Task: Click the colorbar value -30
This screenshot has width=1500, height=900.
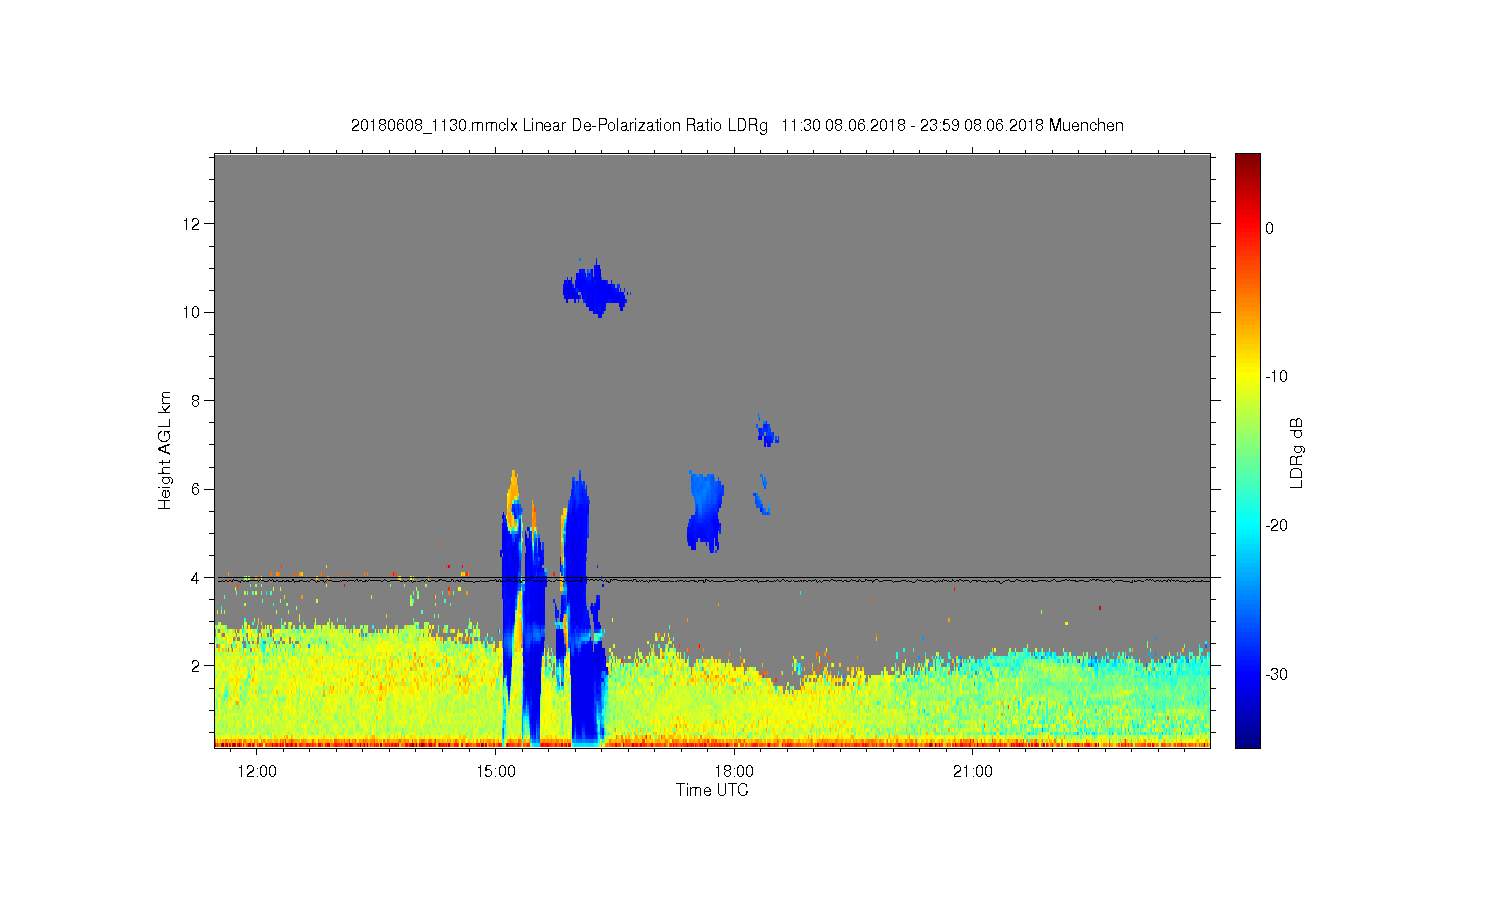Action: tap(1276, 674)
